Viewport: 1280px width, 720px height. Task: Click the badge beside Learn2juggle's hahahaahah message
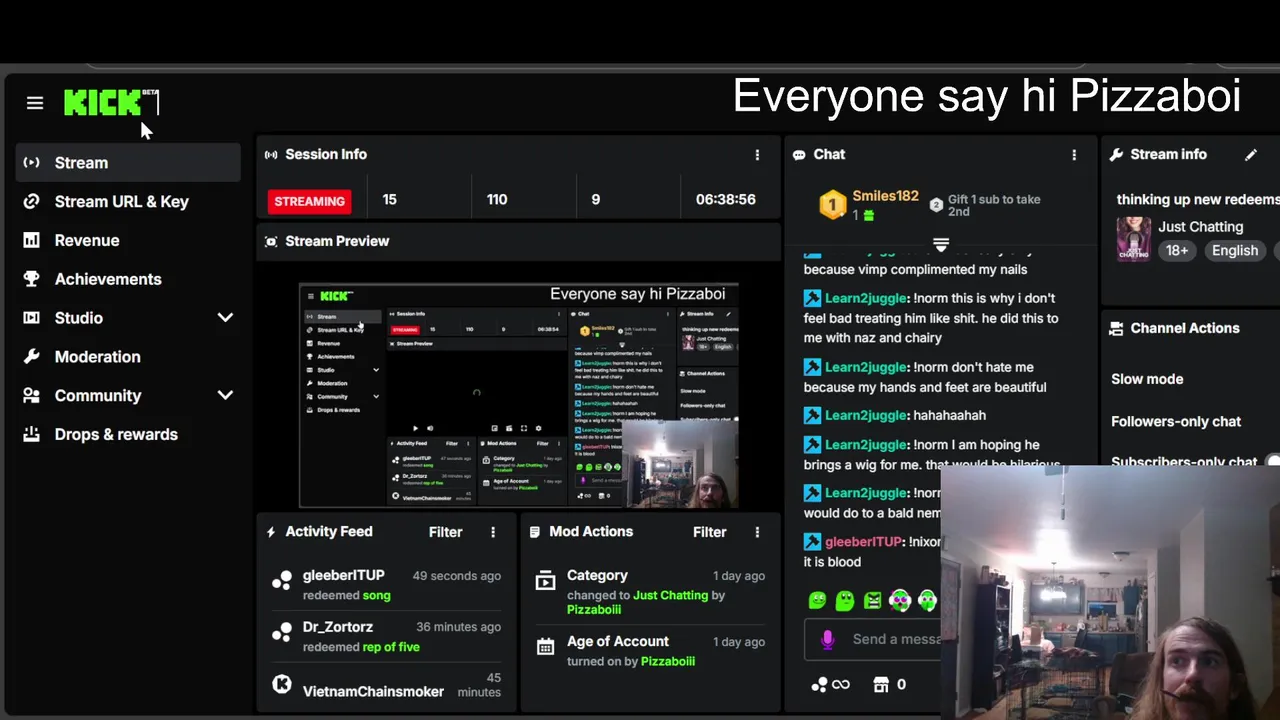812,416
